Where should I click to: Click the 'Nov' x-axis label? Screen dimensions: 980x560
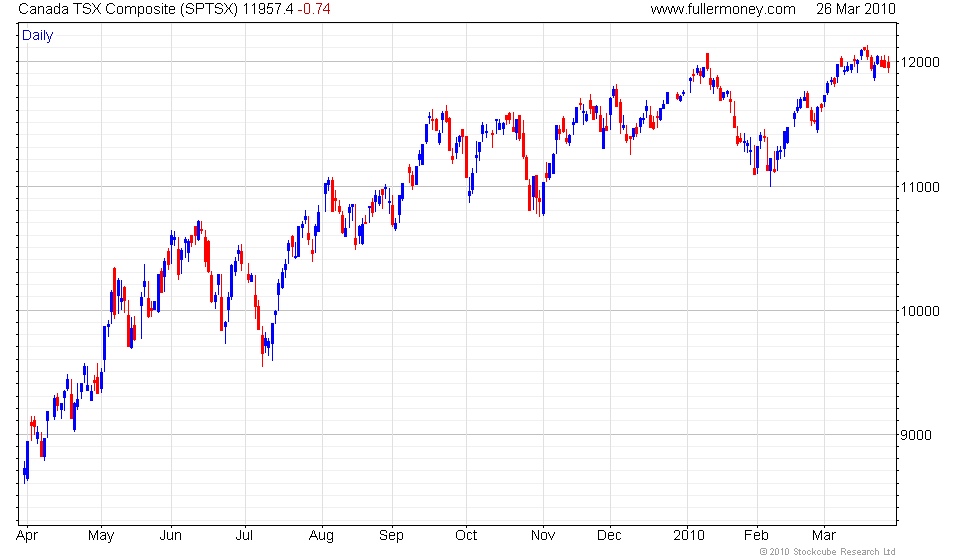click(542, 536)
